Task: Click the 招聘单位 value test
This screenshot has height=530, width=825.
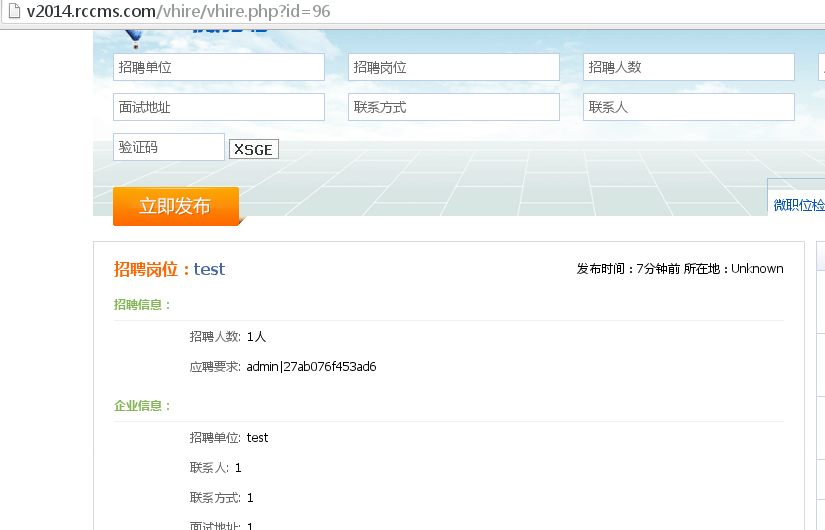Action: (x=257, y=438)
